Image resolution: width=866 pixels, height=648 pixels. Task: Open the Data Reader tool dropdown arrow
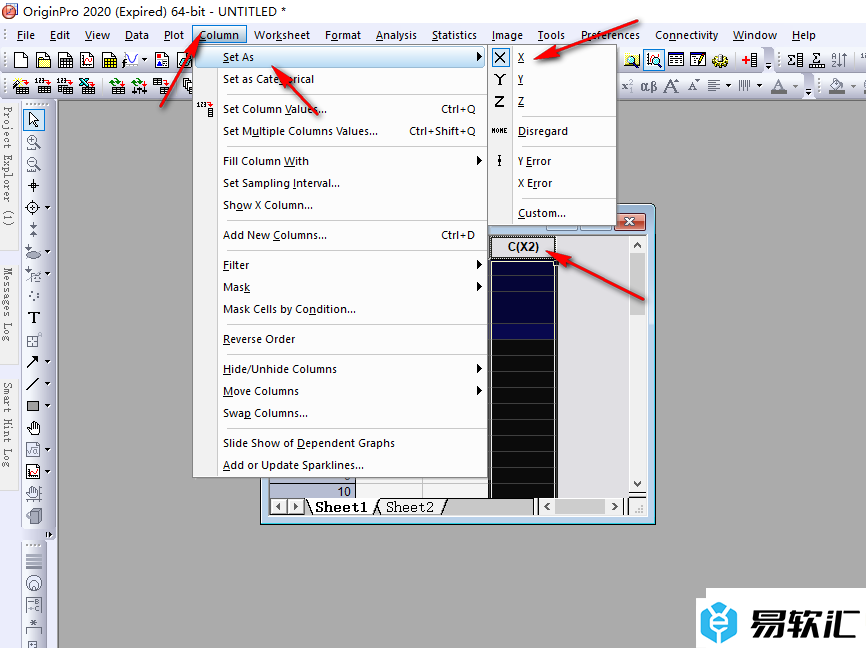point(47,208)
